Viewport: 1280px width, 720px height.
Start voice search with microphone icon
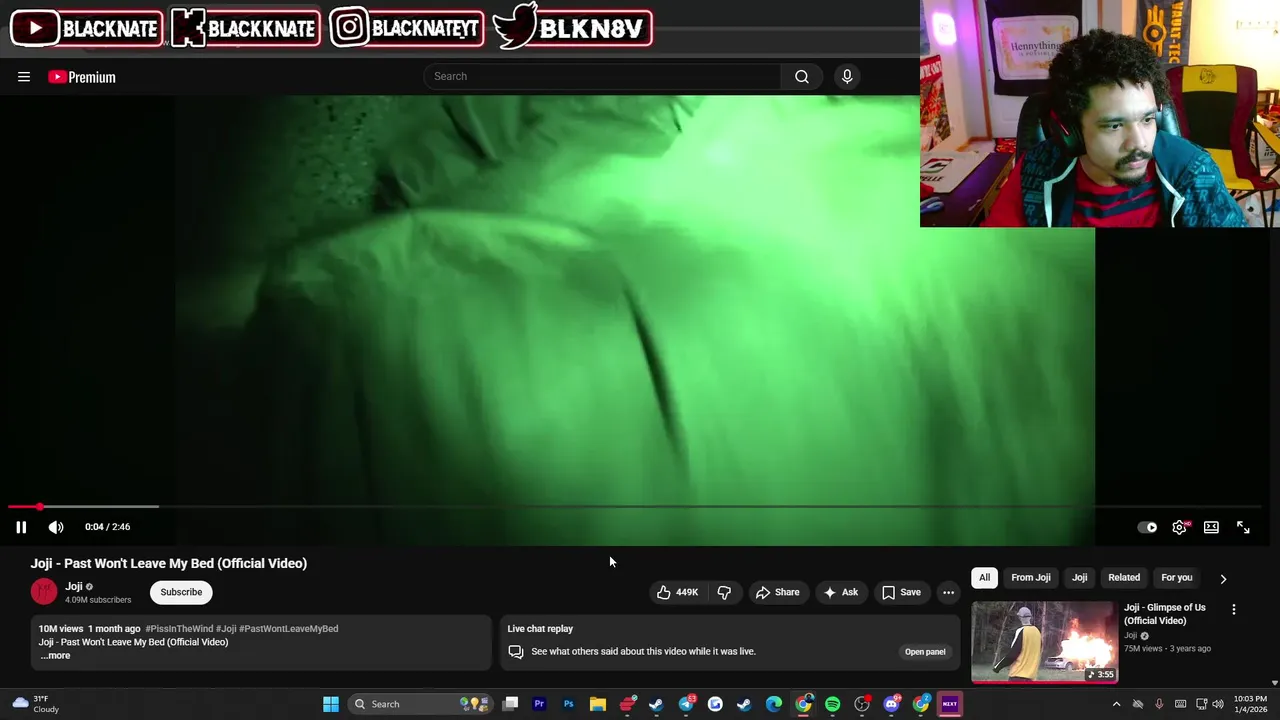pos(847,77)
